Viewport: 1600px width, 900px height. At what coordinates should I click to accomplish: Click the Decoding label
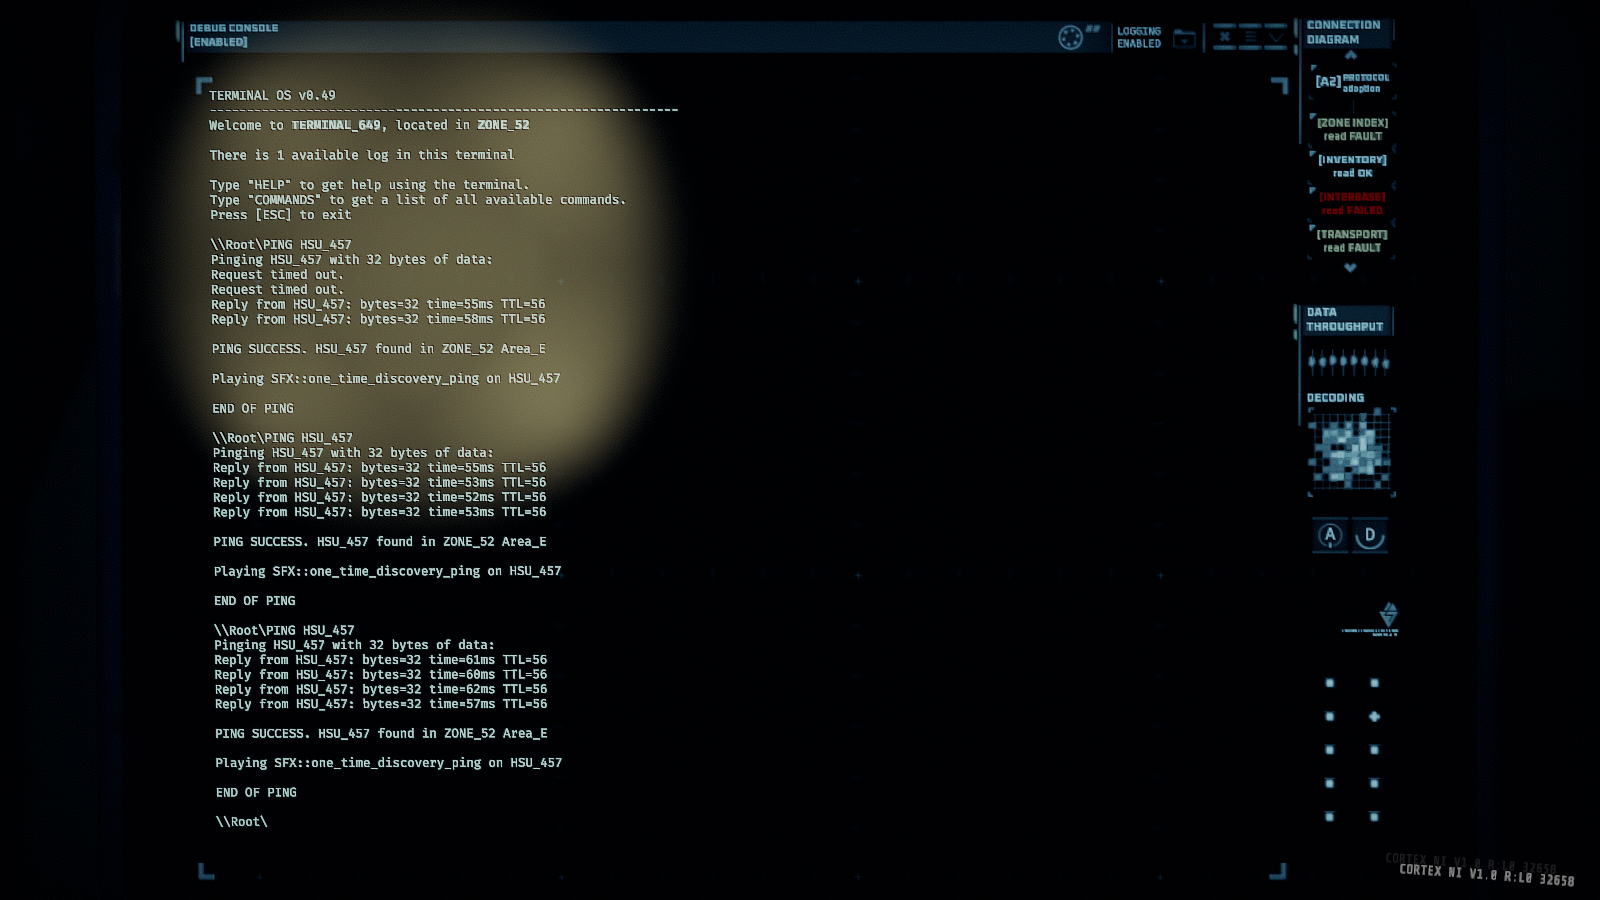tap(1335, 398)
